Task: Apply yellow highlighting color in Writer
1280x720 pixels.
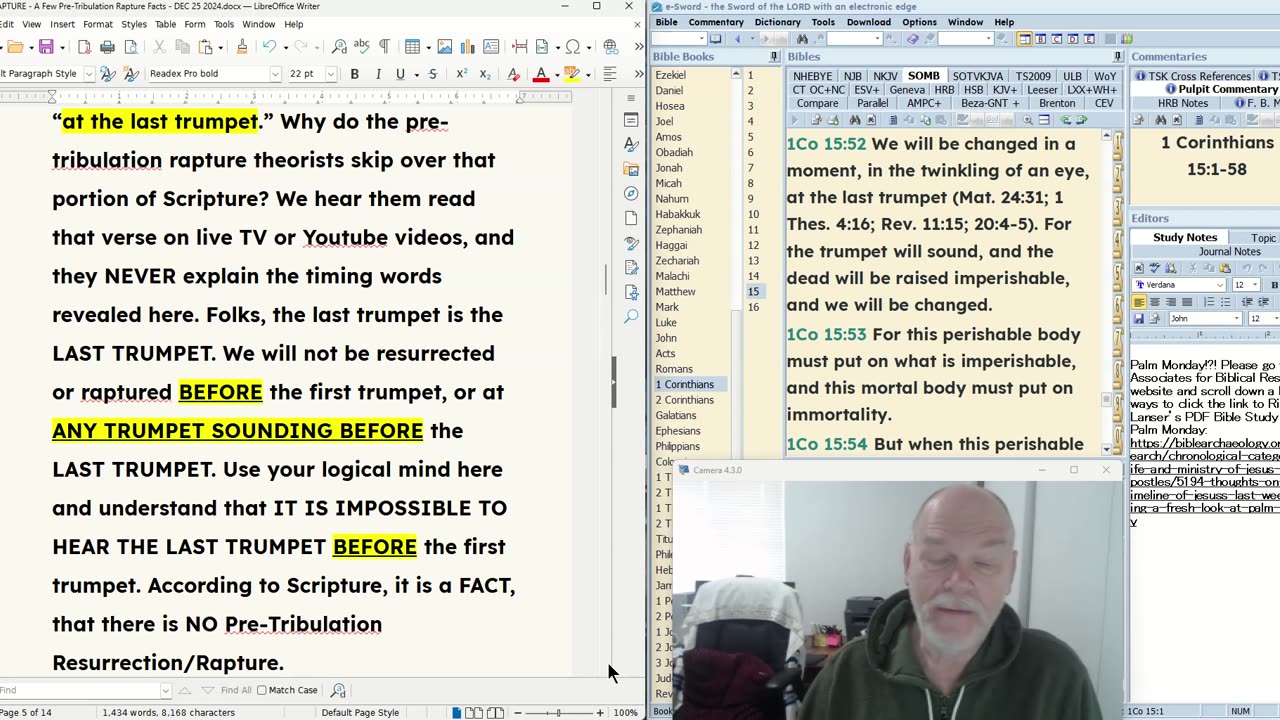Action: 572,74
